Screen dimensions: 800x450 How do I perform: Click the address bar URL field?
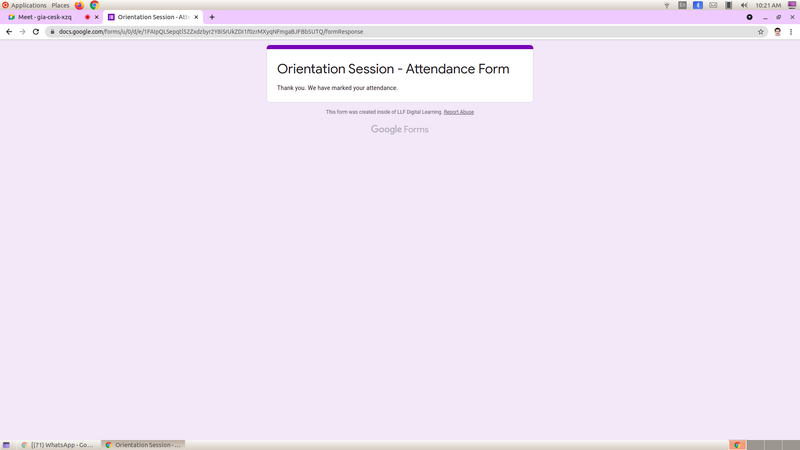pos(406,32)
